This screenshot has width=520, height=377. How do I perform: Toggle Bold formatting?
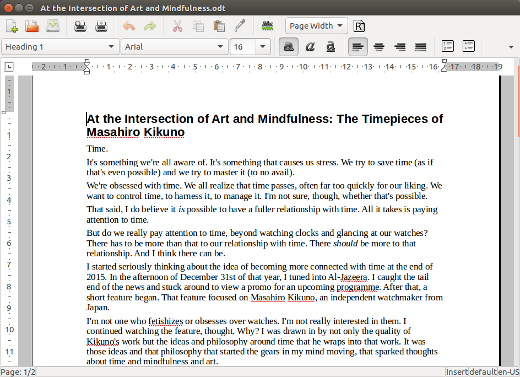[x=289, y=47]
